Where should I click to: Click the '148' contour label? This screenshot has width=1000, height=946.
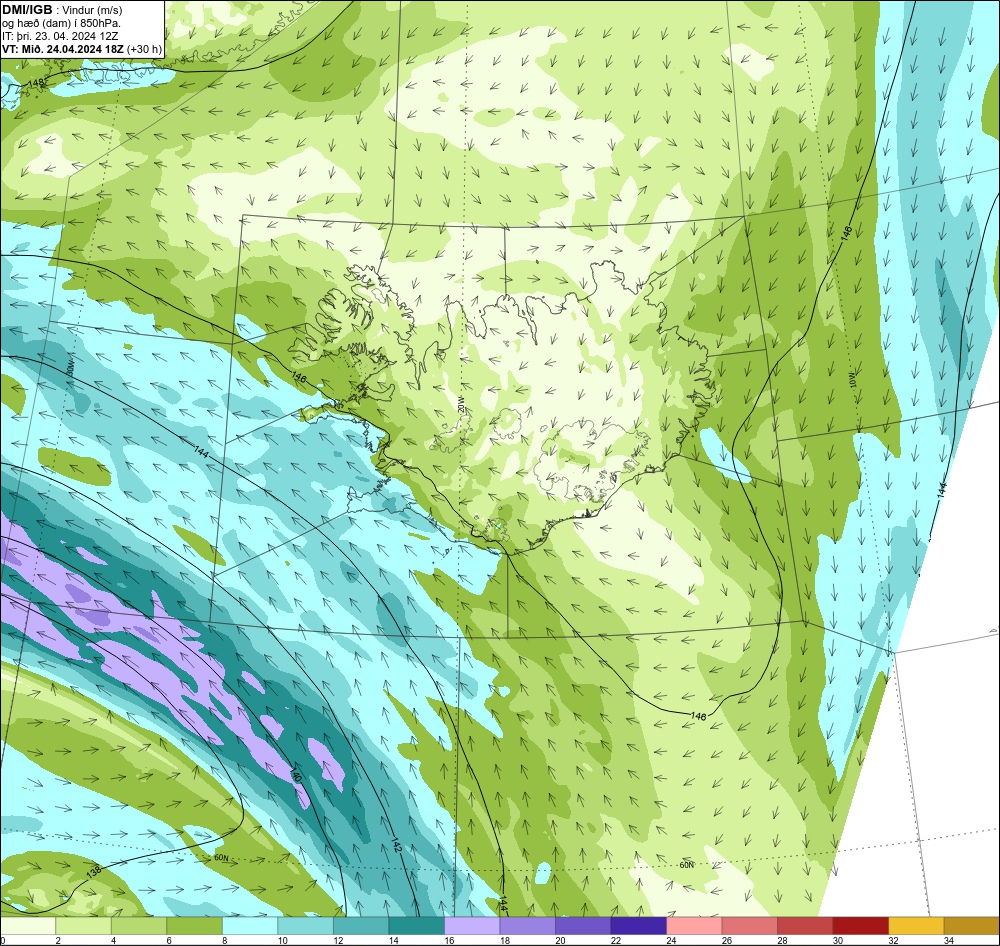pyautogui.click(x=37, y=83)
